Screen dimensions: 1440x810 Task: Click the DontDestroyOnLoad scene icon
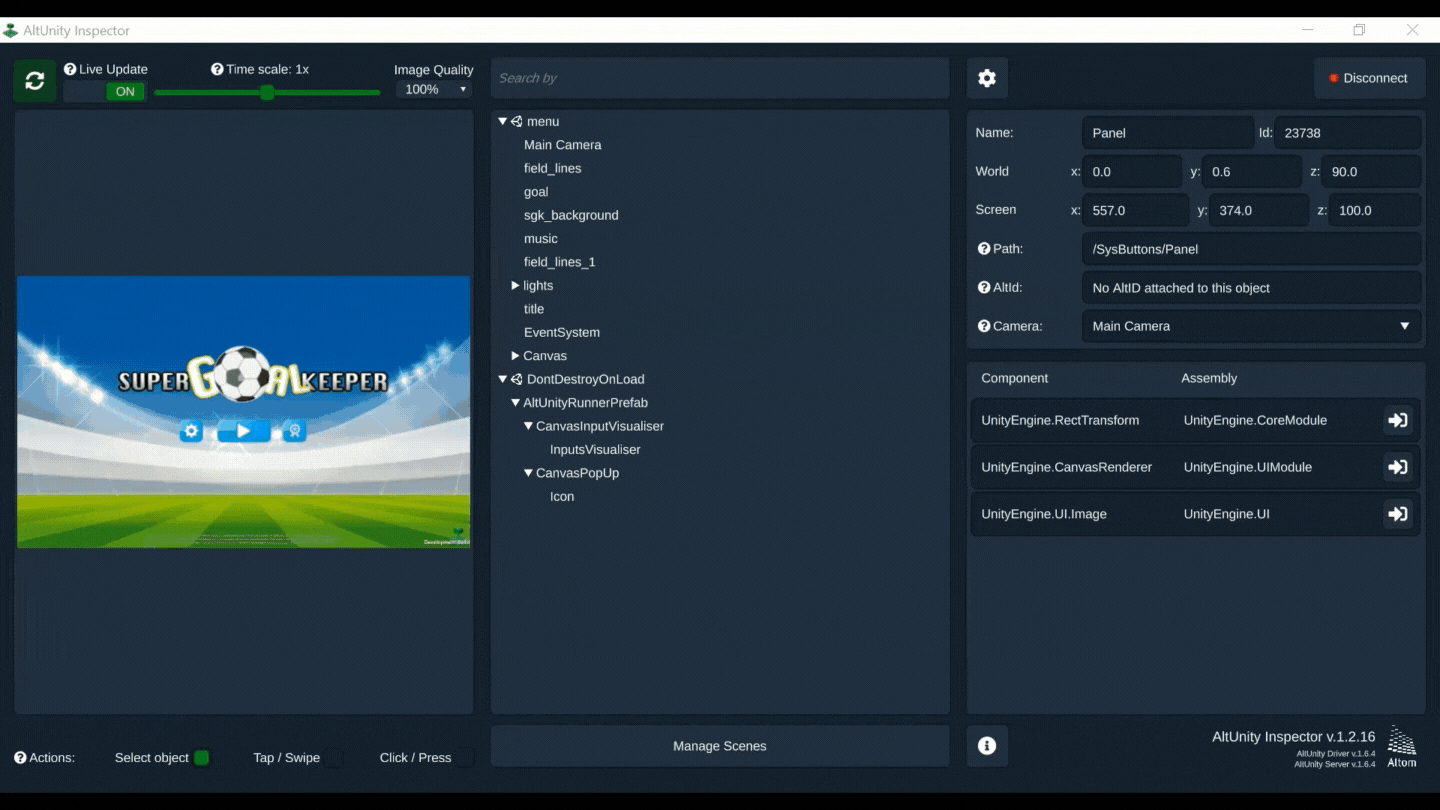point(517,380)
